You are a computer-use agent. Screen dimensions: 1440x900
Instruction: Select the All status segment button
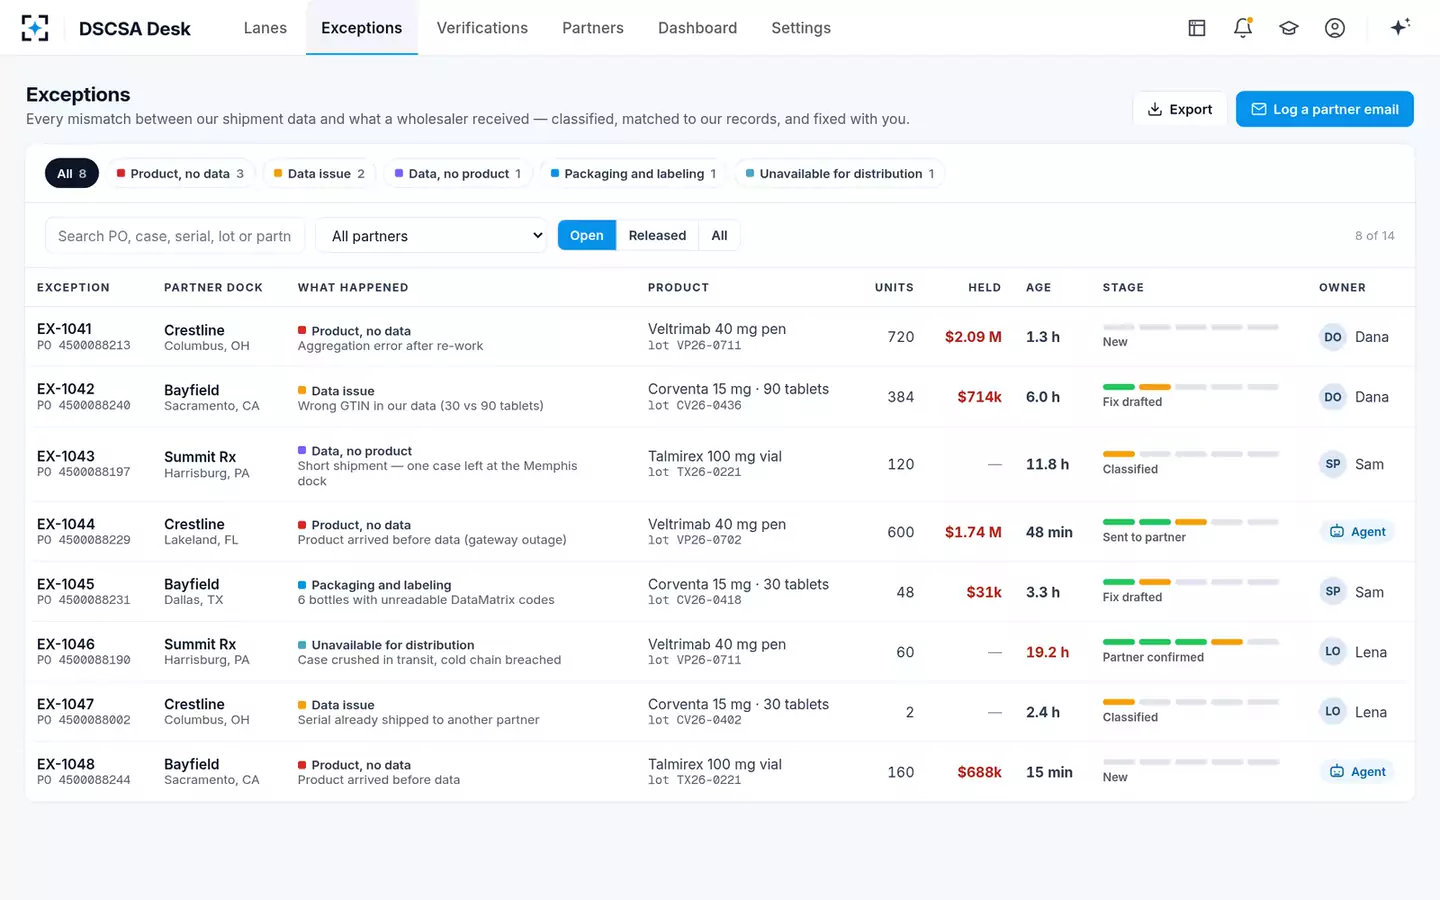tap(719, 235)
